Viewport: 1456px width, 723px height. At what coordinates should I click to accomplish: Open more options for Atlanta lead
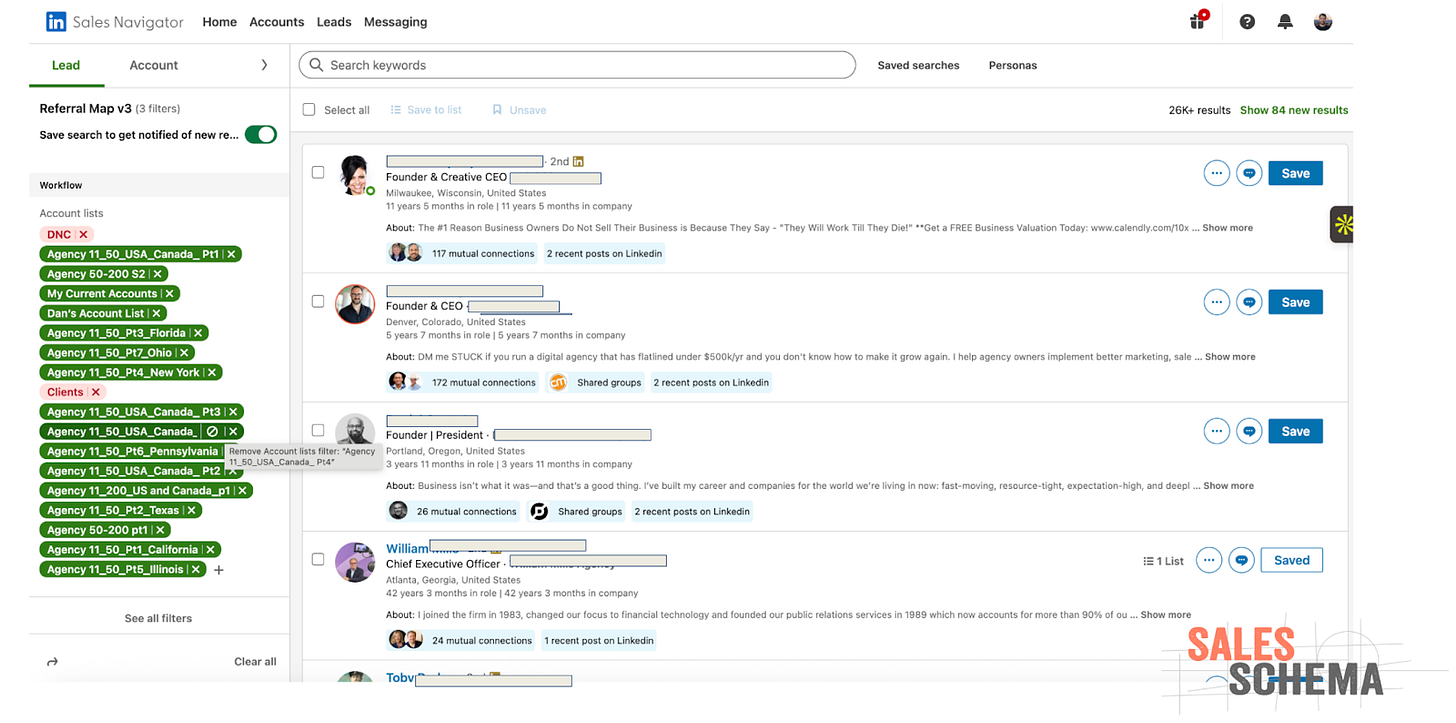[x=1209, y=560]
